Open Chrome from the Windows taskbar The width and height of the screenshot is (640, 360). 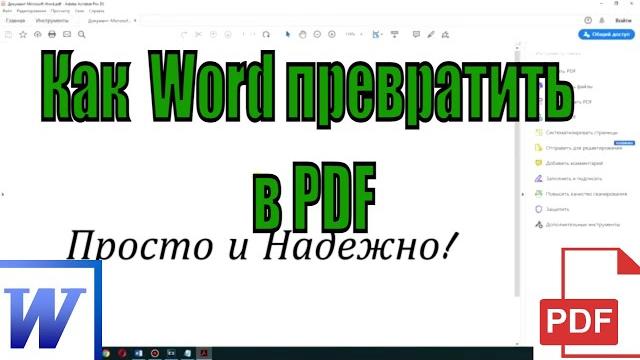(x=106, y=353)
